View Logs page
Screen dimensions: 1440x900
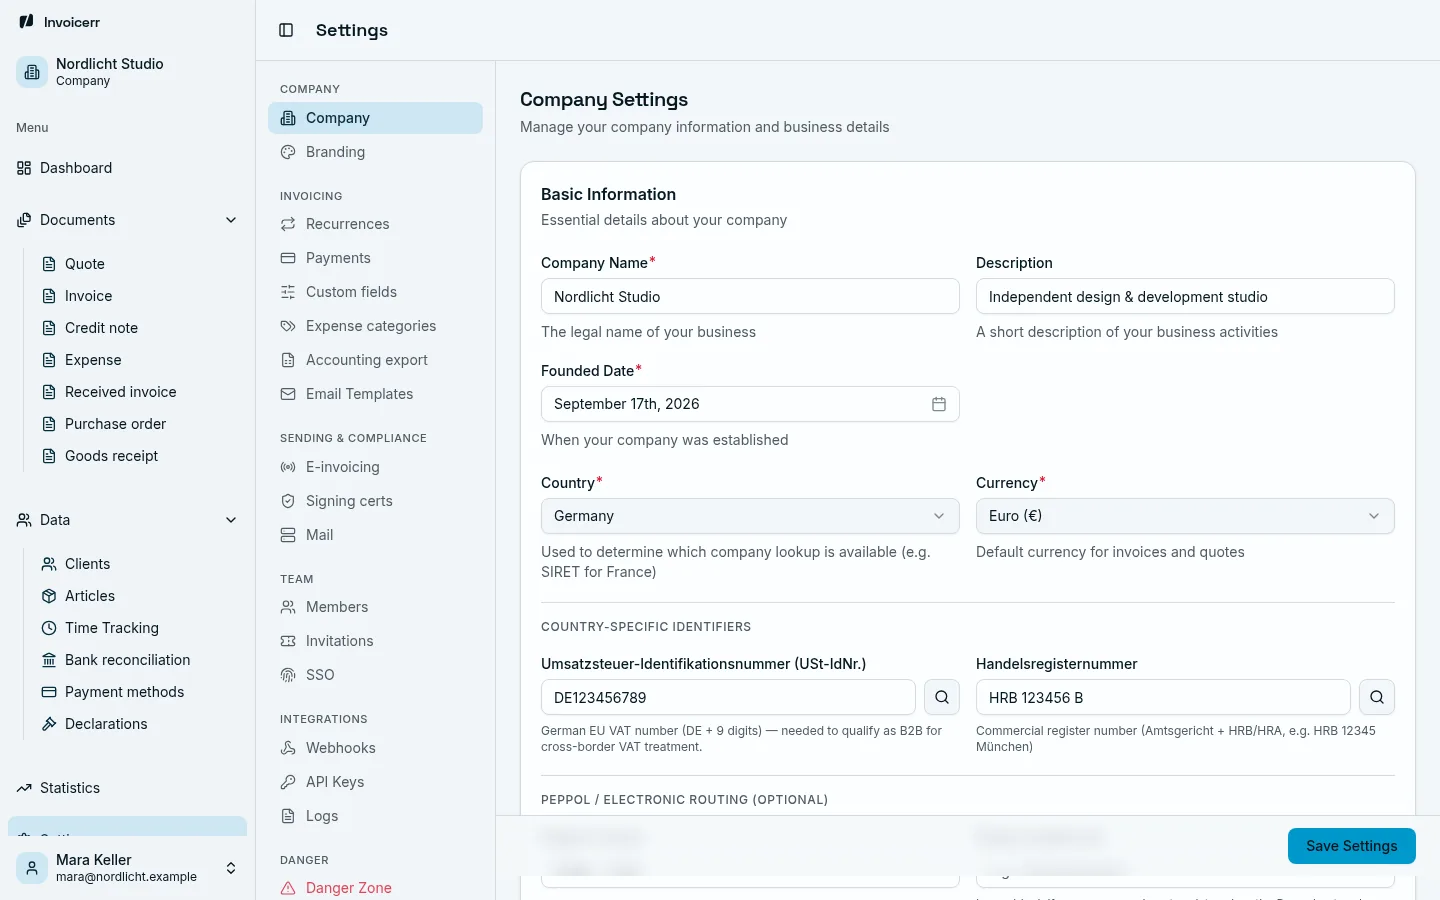point(375,816)
